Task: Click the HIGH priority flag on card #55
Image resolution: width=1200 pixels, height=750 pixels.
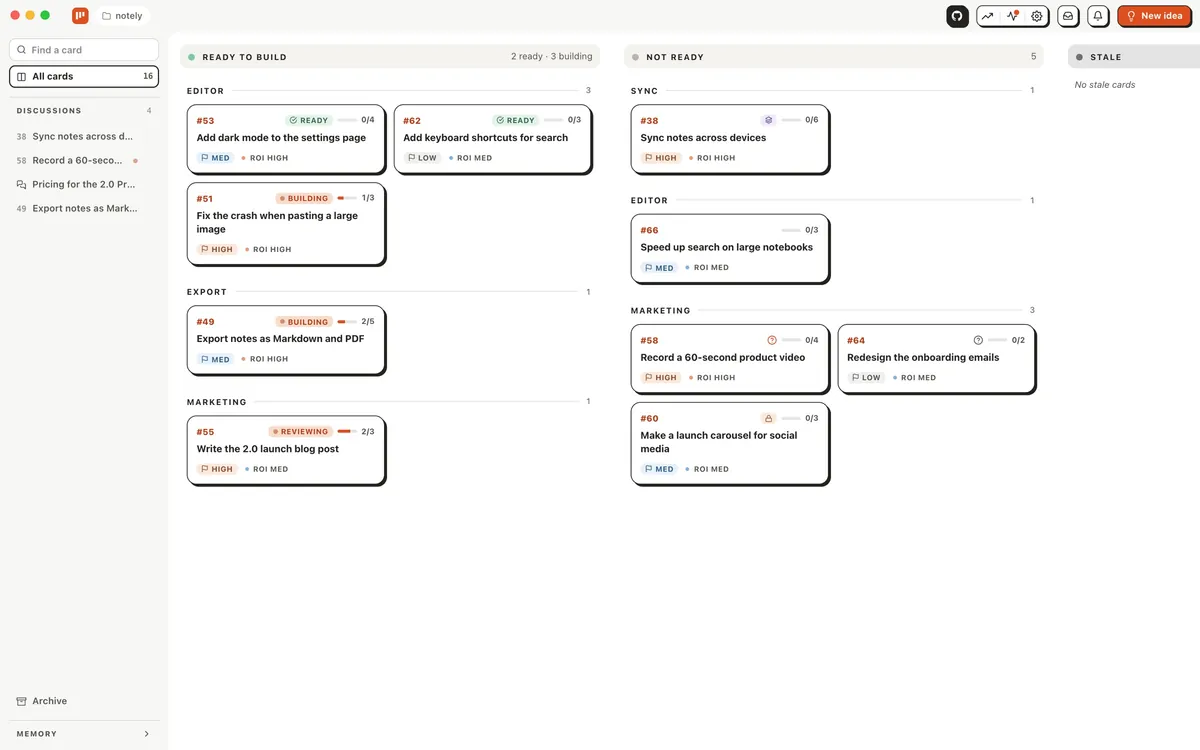Action: click(x=217, y=469)
